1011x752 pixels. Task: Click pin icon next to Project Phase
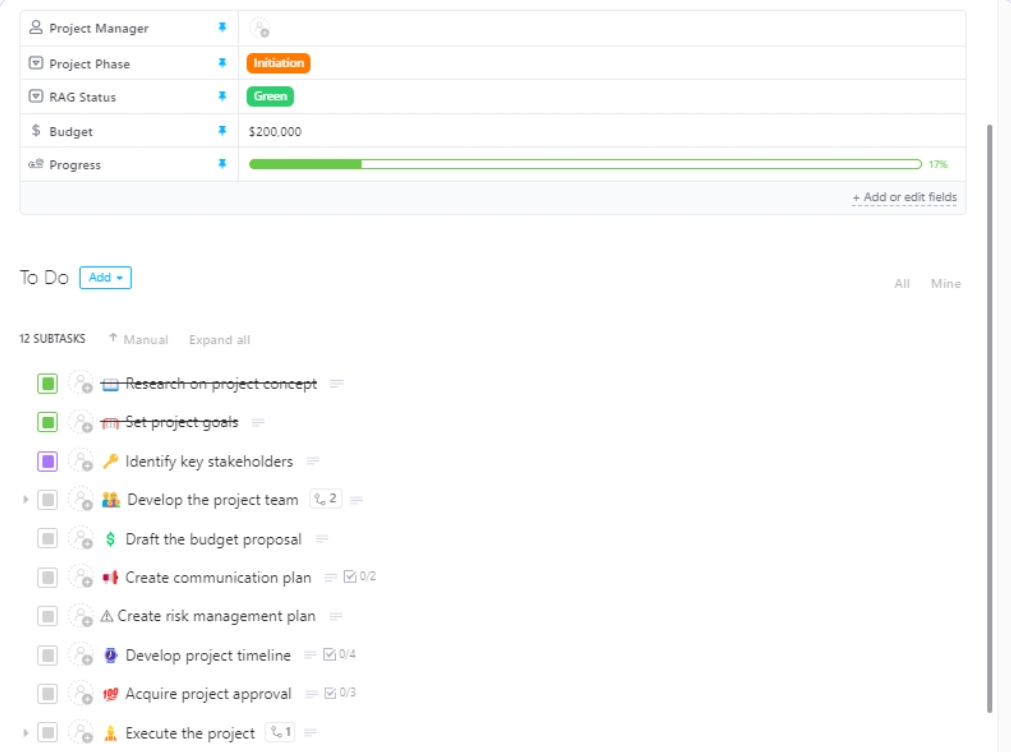click(x=222, y=63)
